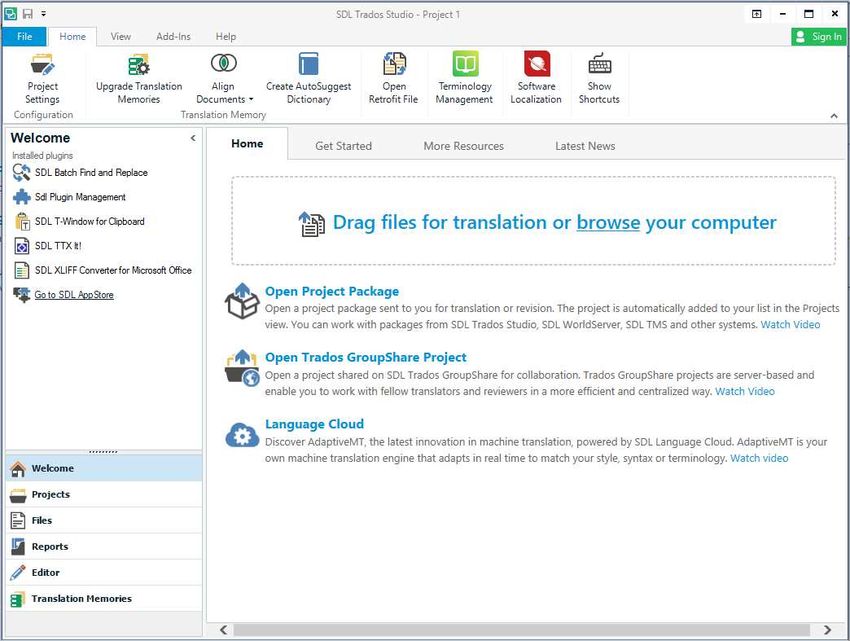
Task: Open Project Settings in the ribbon
Action: pyautogui.click(x=42, y=78)
